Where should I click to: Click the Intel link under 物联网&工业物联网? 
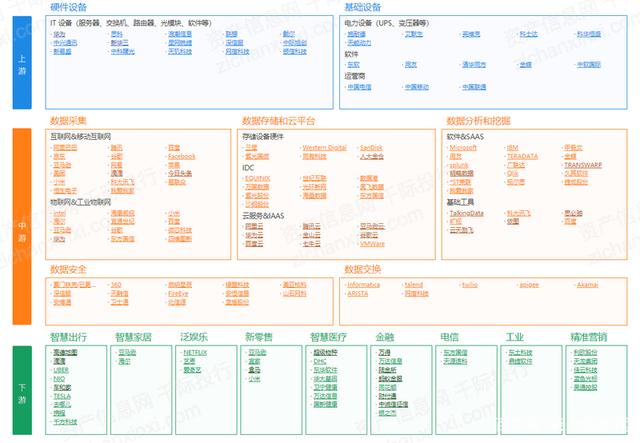click(x=59, y=213)
